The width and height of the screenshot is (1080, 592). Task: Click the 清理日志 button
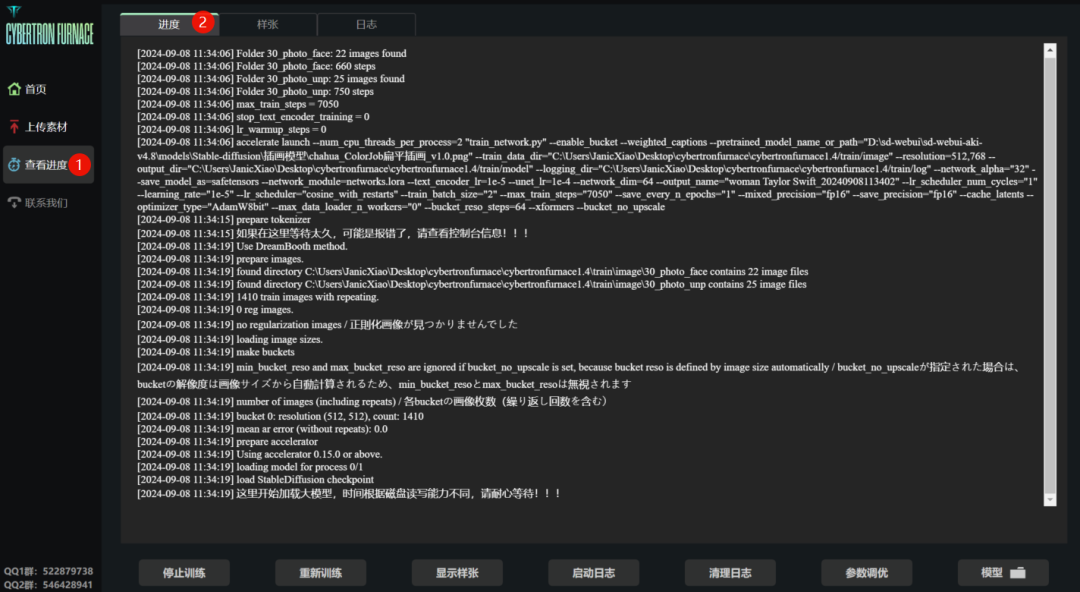(729, 573)
